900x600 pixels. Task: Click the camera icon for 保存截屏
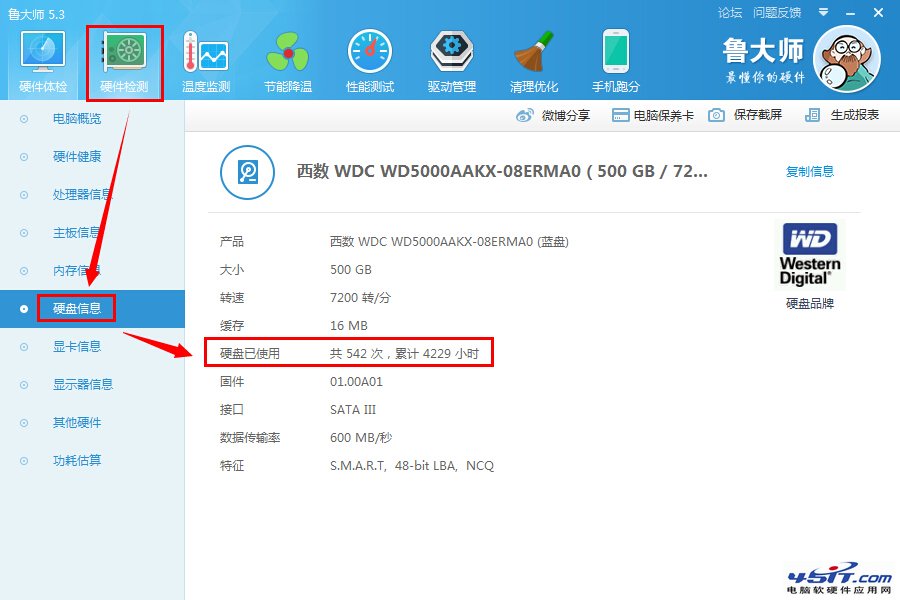716,115
